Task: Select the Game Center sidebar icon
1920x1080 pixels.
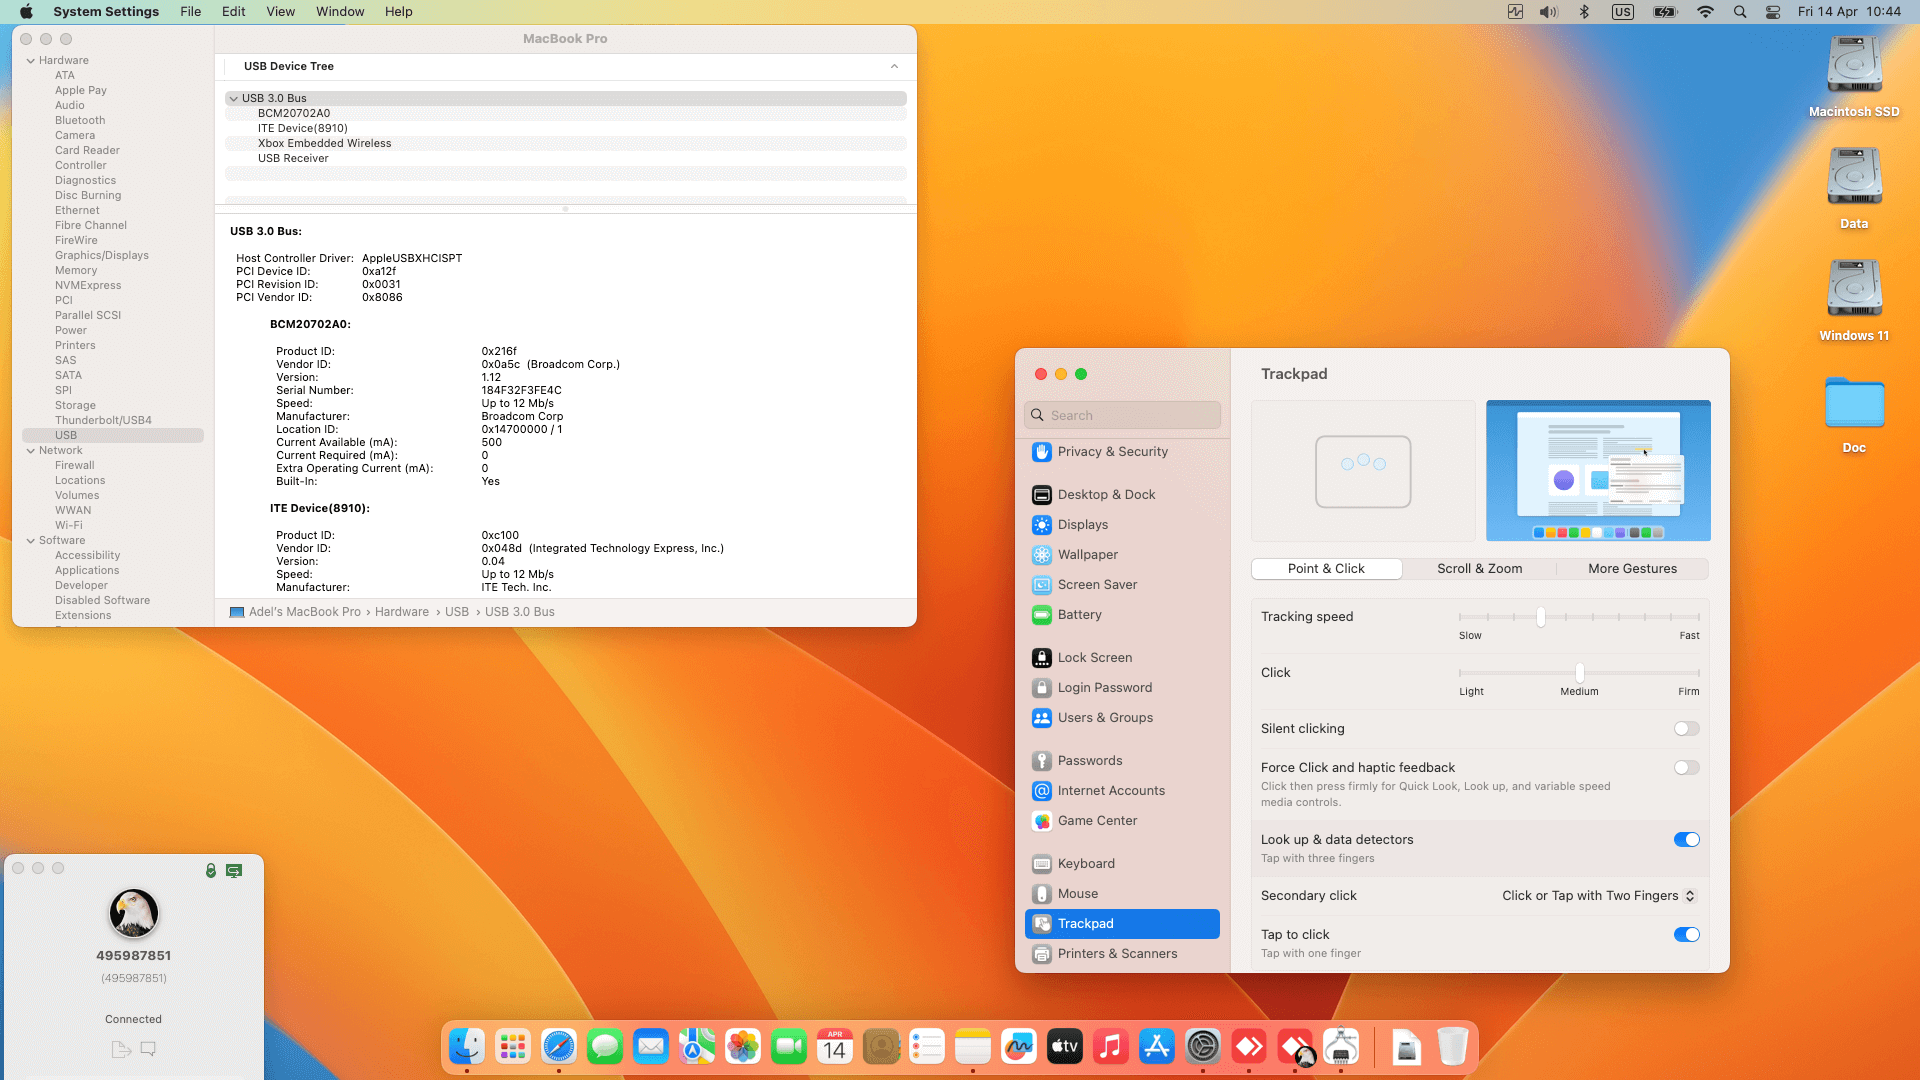Action: tap(1041, 821)
